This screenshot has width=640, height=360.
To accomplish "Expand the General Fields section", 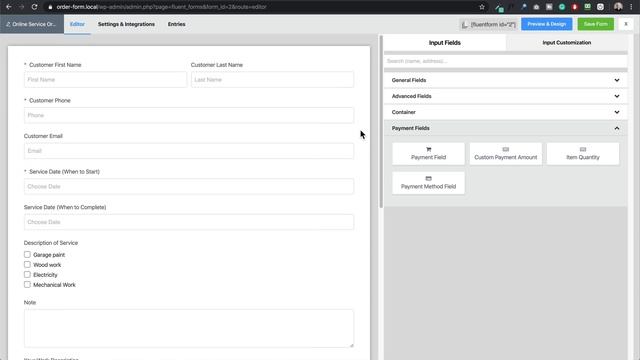I will tap(505, 80).
